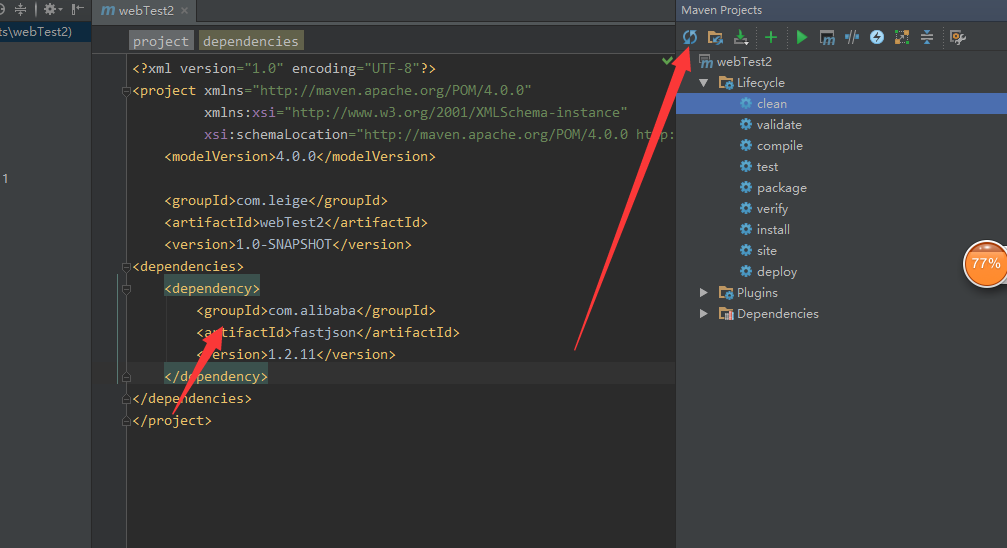
Task: Show the dependencies diagram icon
Action: (902, 37)
